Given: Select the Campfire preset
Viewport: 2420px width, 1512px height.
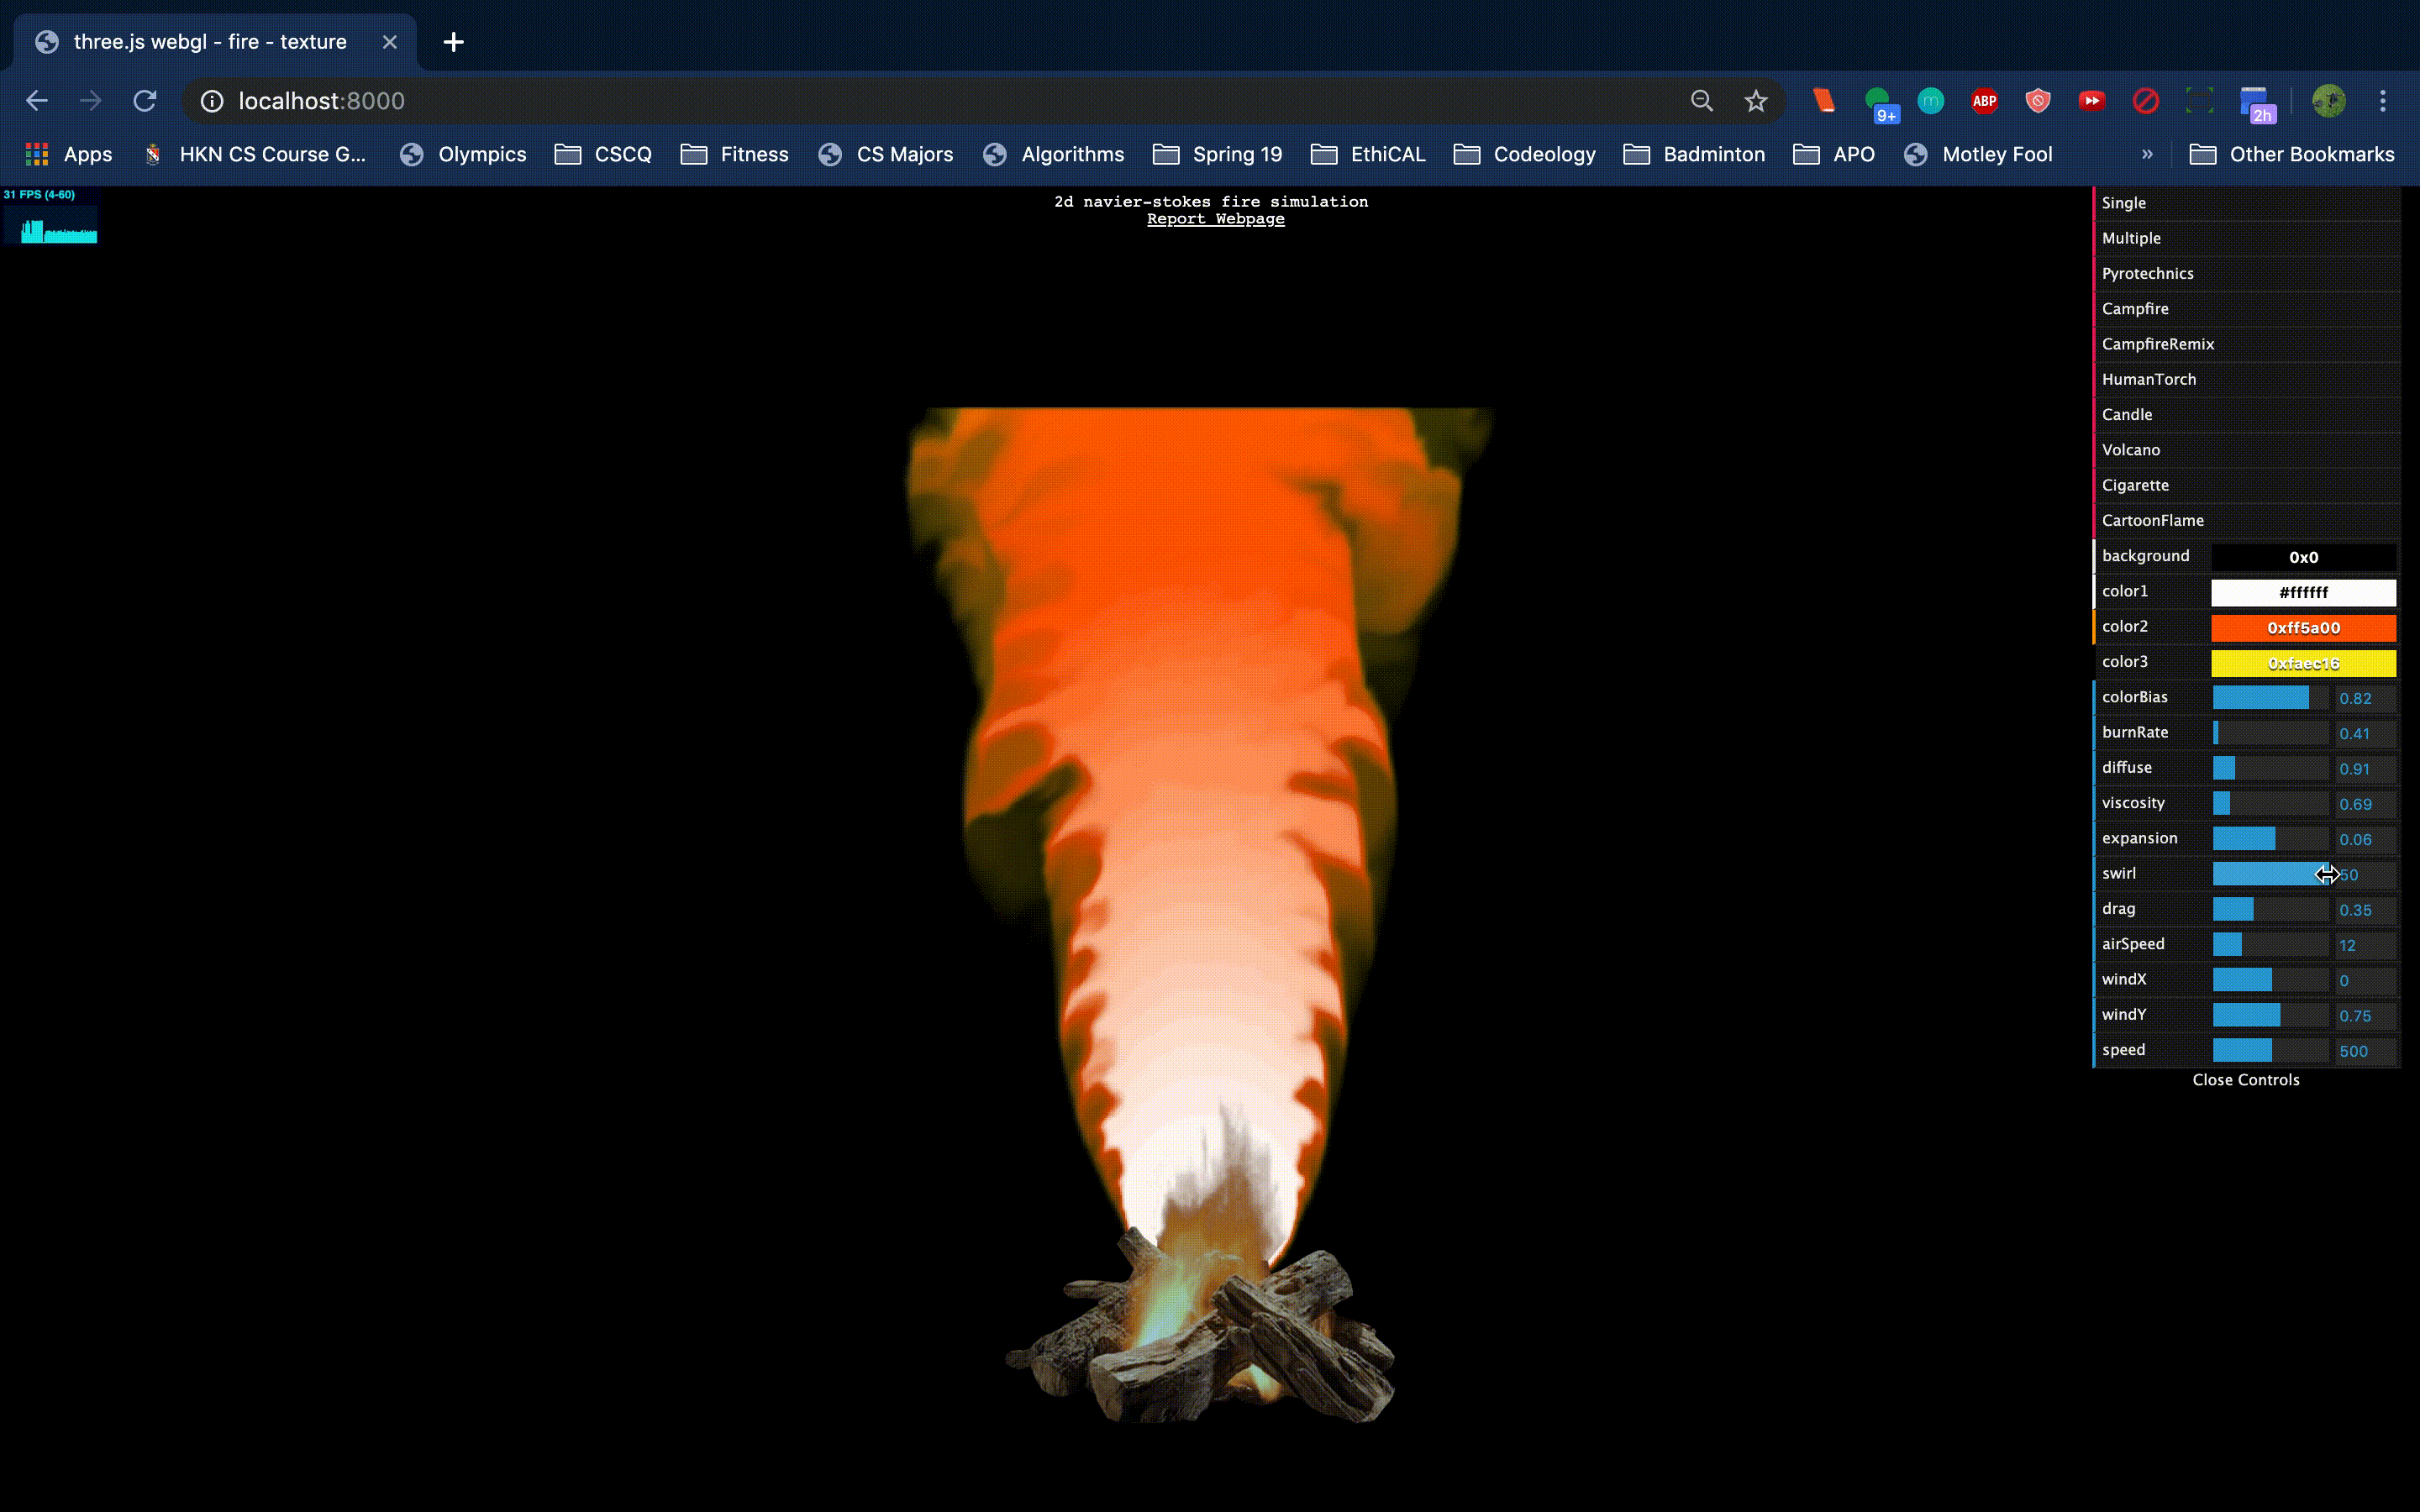Looking at the screenshot, I should [2135, 309].
